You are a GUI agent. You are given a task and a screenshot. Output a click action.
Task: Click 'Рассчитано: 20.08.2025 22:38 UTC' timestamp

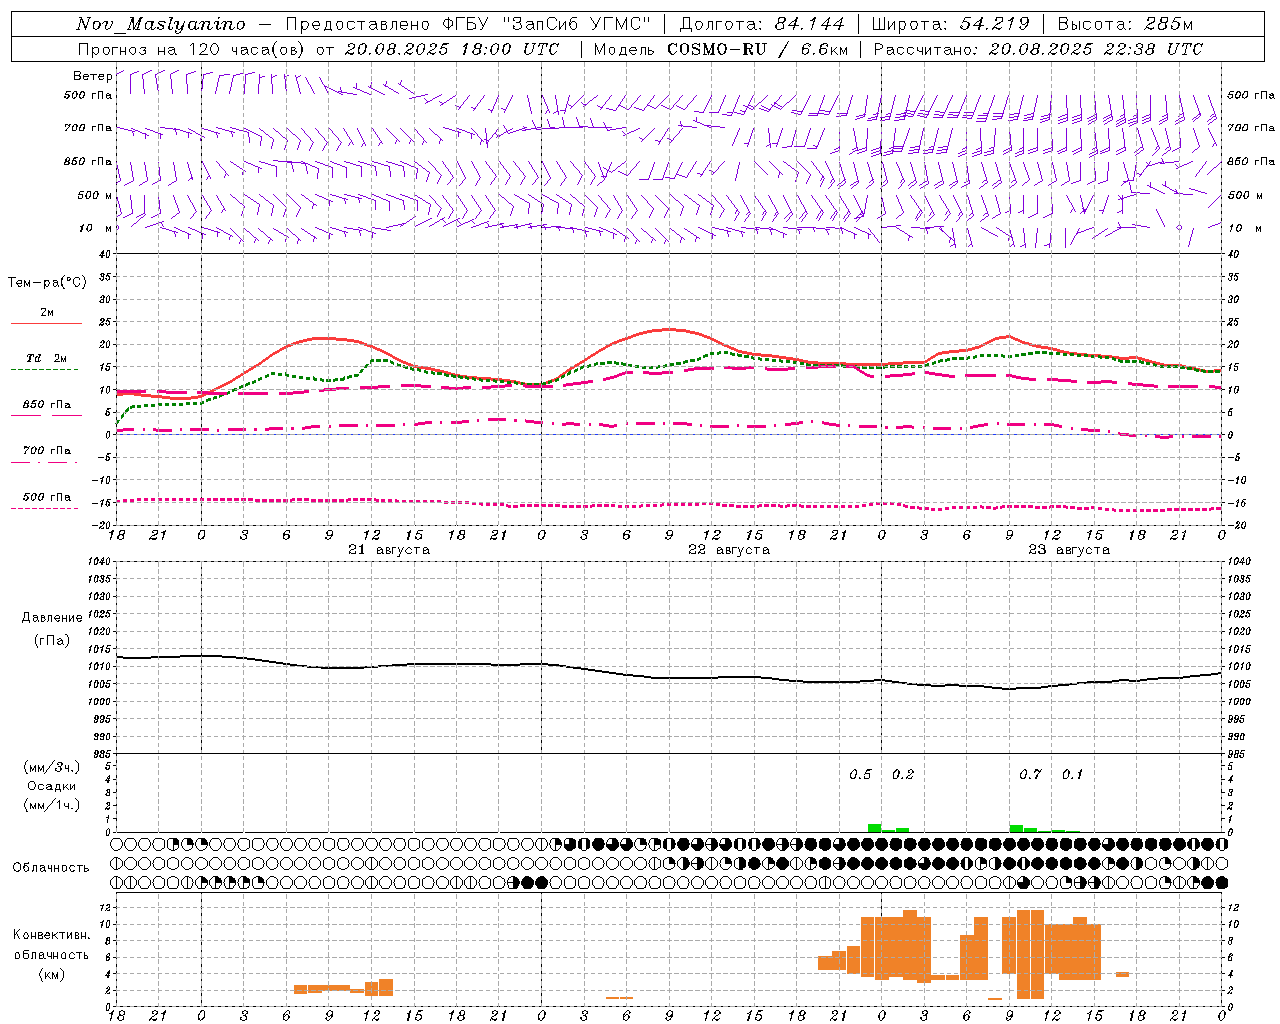pos(1038,49)
